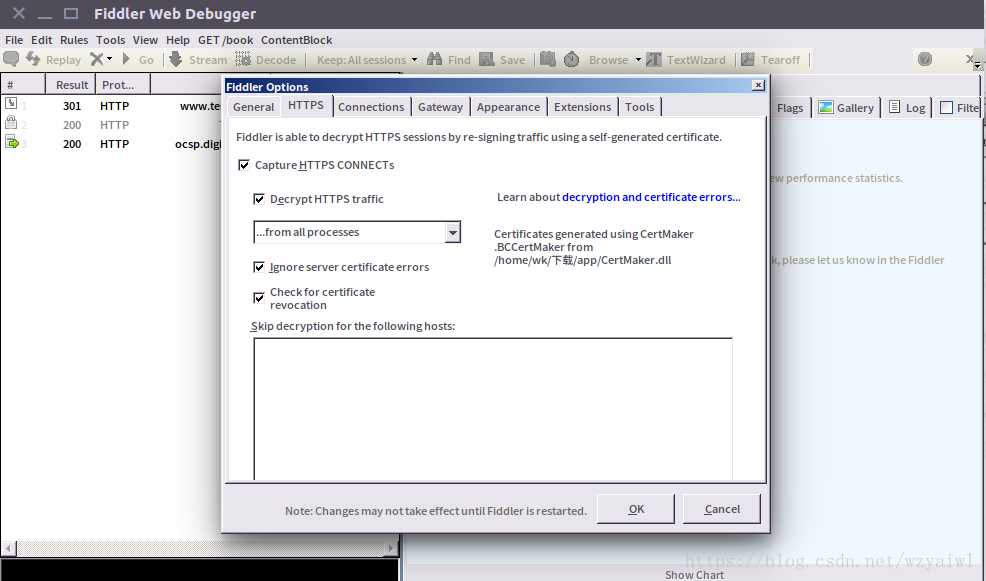Screen dimensions: 986x581
Task: Switch to the General options tab
Action: pyautogui.click(x=253, y=107)
